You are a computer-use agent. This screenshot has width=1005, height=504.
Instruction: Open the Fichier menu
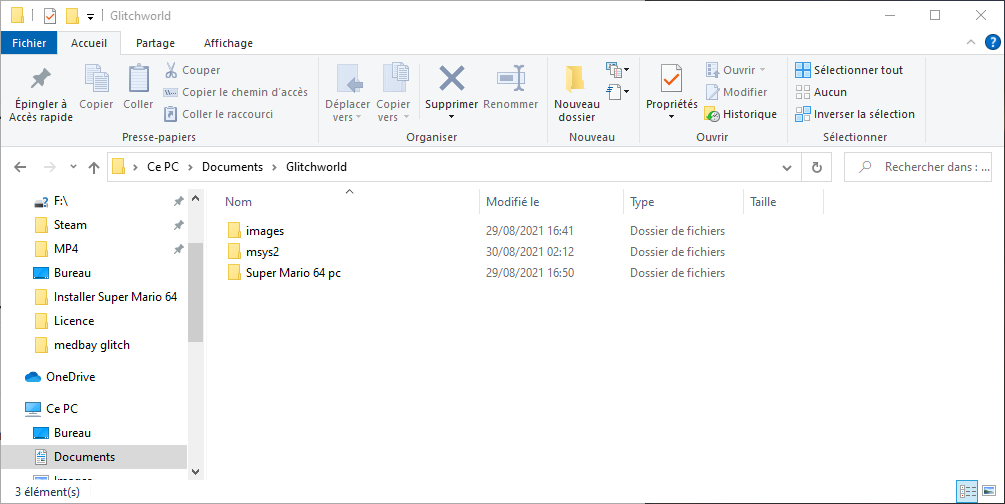[29, 43]
